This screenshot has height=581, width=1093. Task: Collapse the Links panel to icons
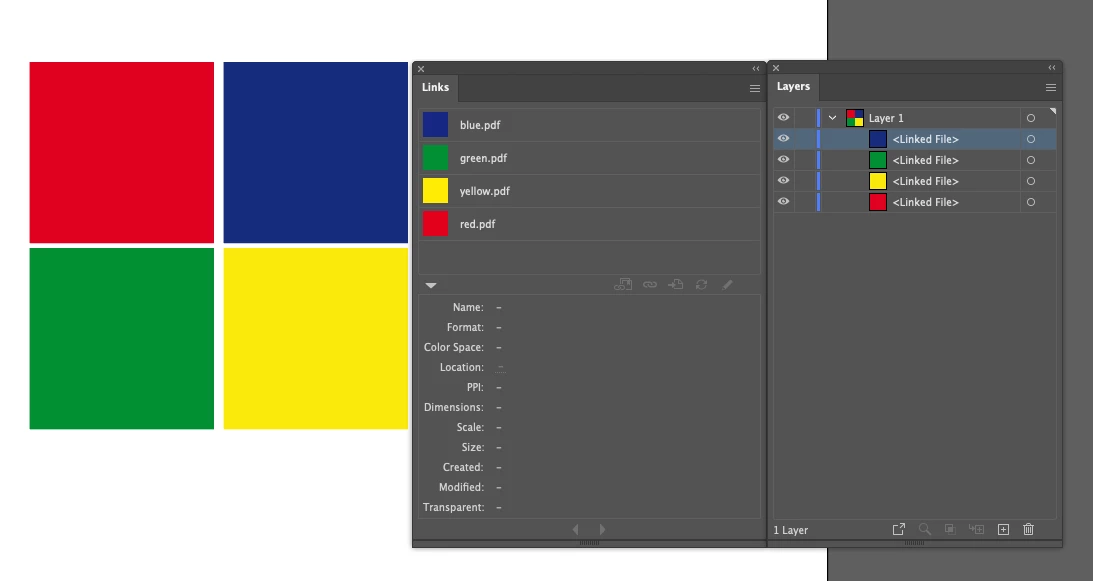pyautogui.click(x=756, y=68)
